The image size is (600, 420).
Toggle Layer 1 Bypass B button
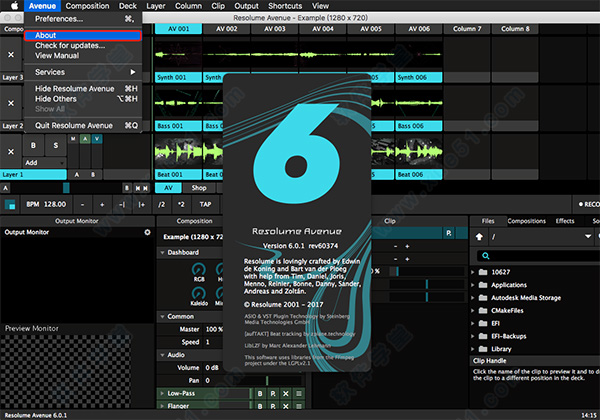33,145
